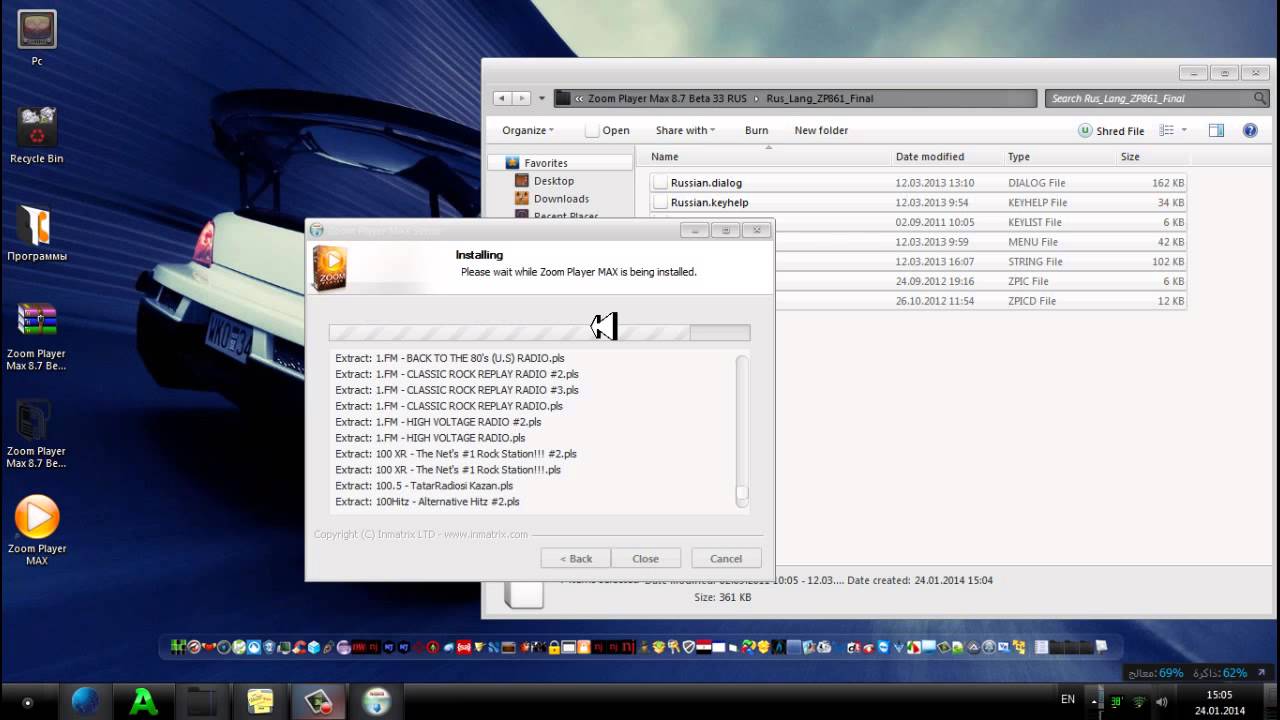Click the installer log scrollbar

point(742,431)
